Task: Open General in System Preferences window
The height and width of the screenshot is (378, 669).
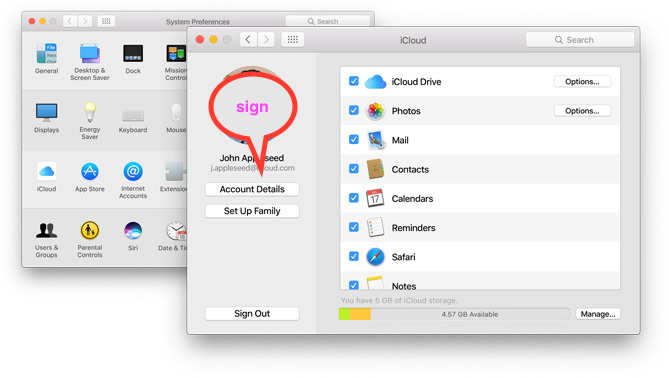Action: 47,58
